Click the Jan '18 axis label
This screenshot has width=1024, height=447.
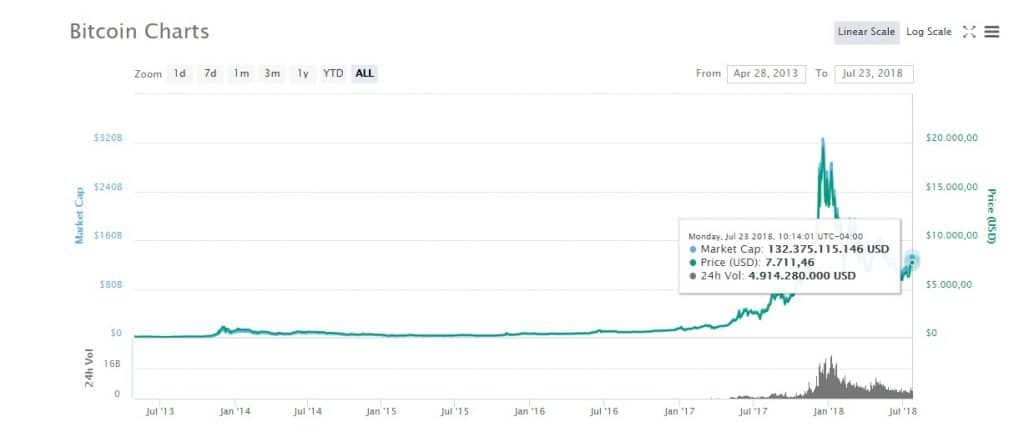[828, 411]
